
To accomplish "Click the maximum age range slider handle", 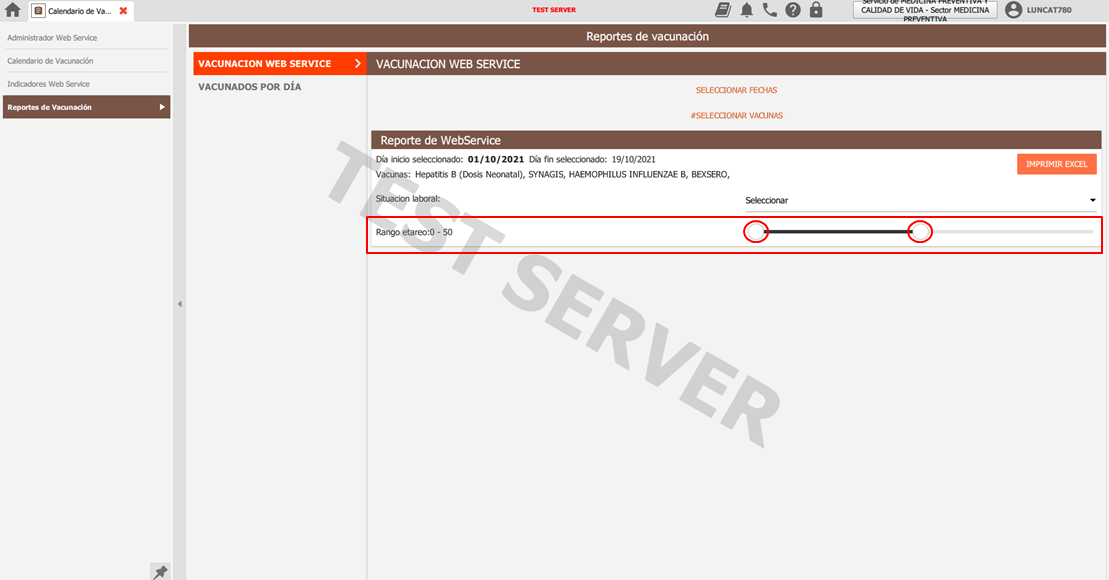I will (x=920, y=232).
